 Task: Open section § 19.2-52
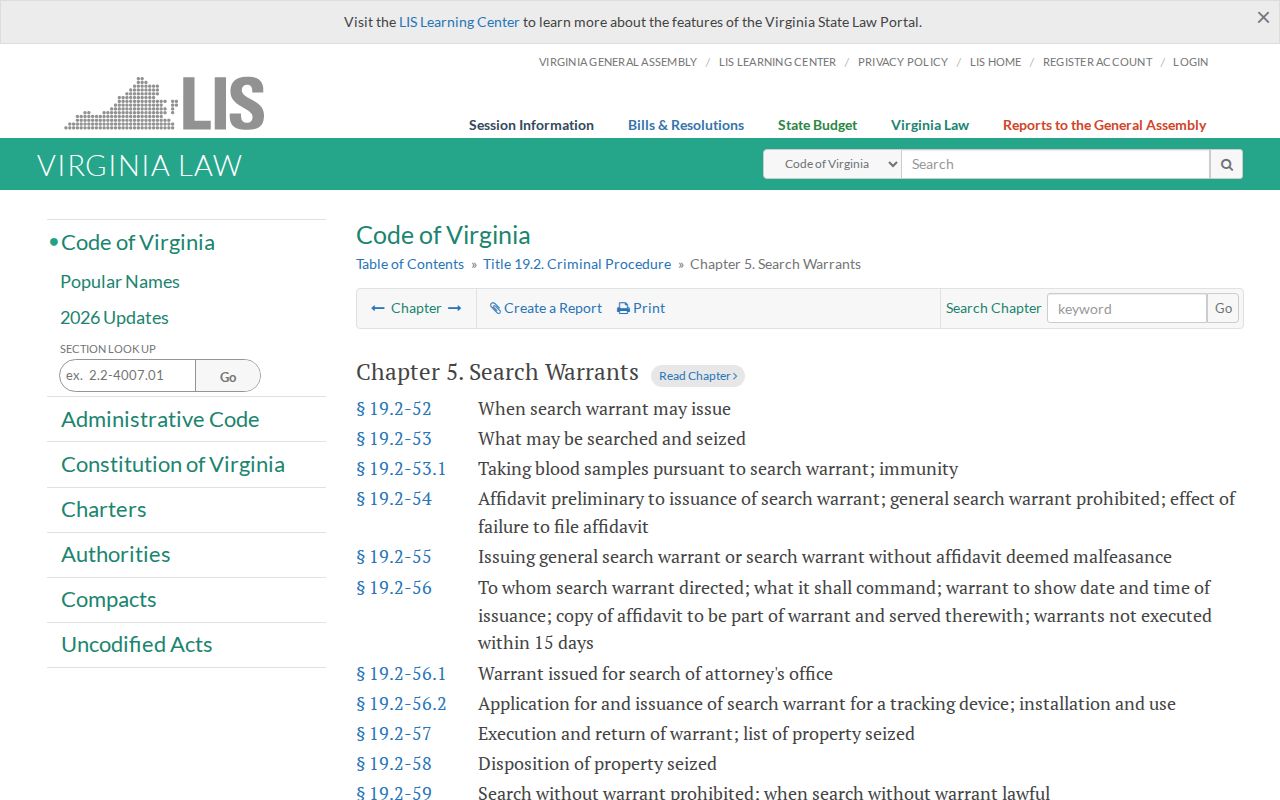[x=394, y=409]
